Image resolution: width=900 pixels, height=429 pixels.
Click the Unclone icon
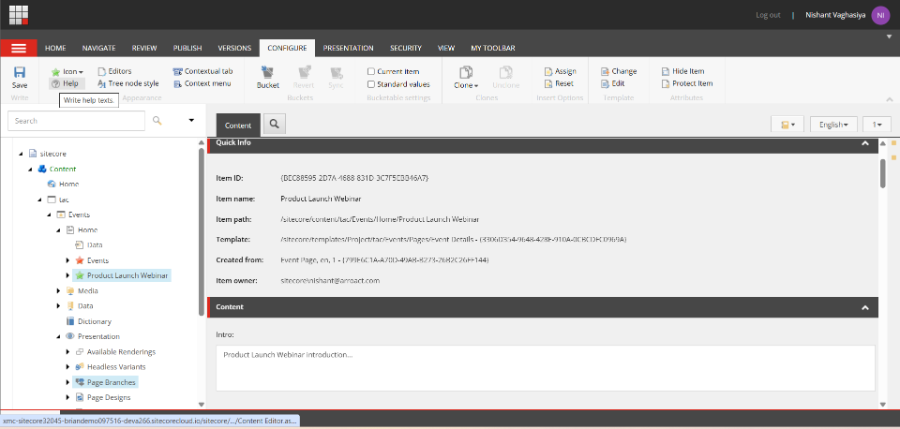click(x=505, y=72)
